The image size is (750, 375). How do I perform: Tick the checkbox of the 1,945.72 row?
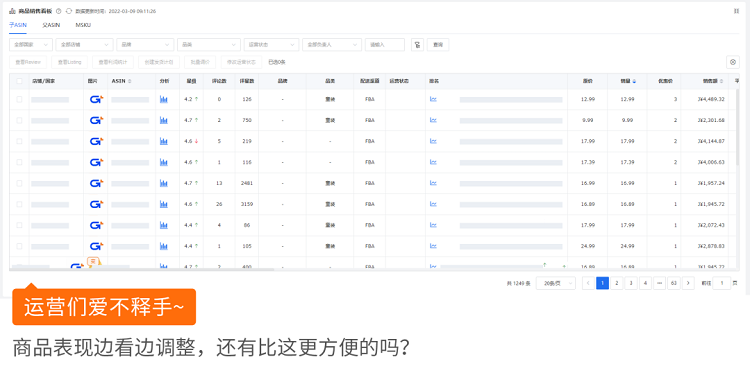click(19, 204)
